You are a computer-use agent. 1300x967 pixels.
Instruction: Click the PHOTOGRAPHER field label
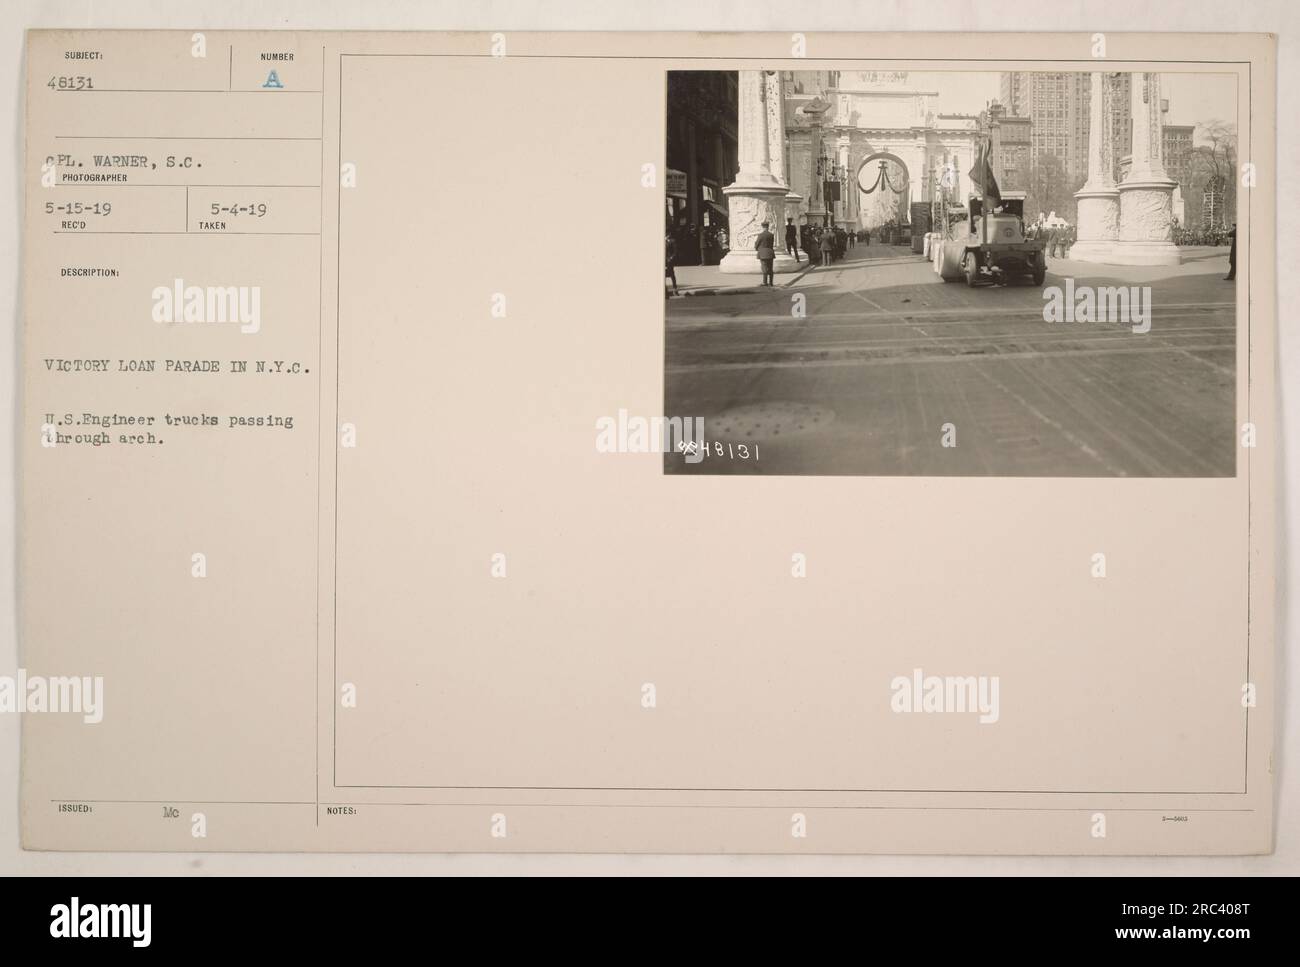coord(93,176)
